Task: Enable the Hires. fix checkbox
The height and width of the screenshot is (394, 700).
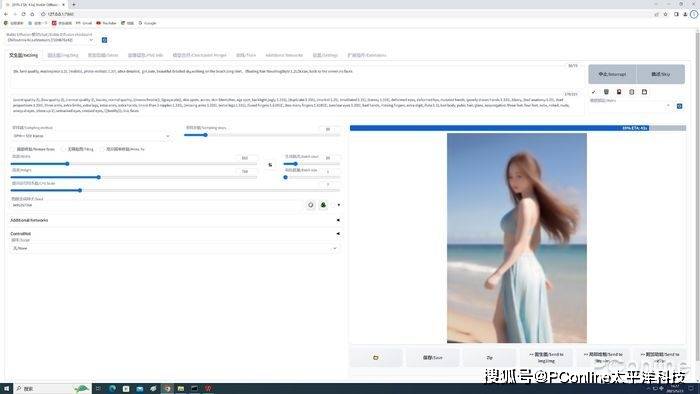Action: [x=103, y=149]
